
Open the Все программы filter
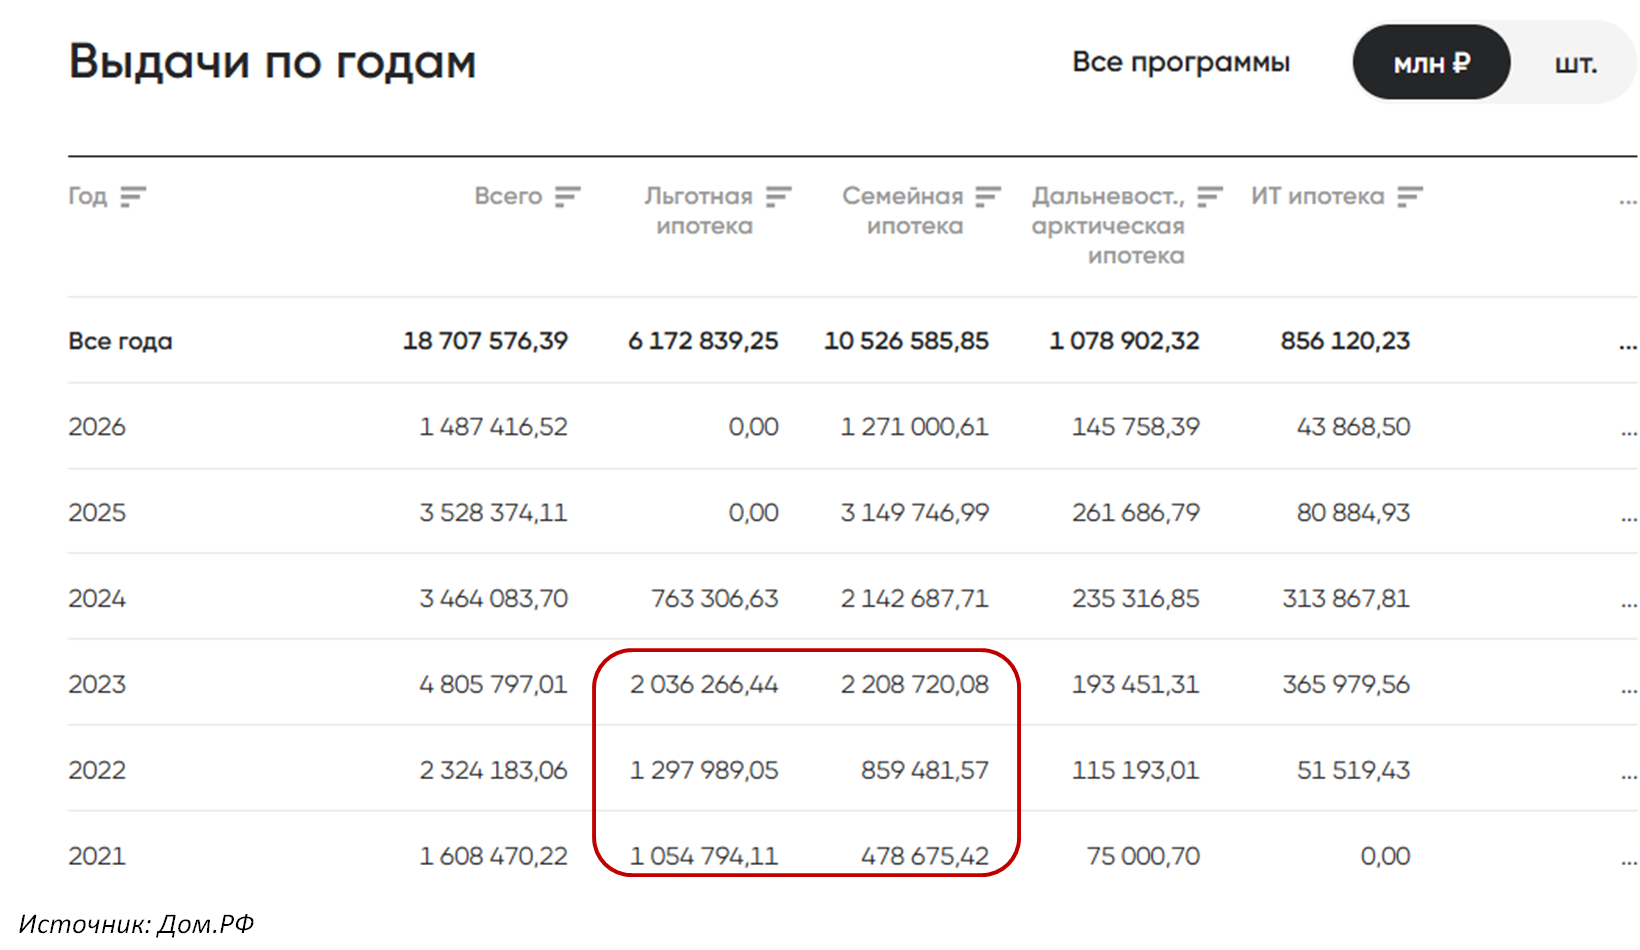point(1181,62)
